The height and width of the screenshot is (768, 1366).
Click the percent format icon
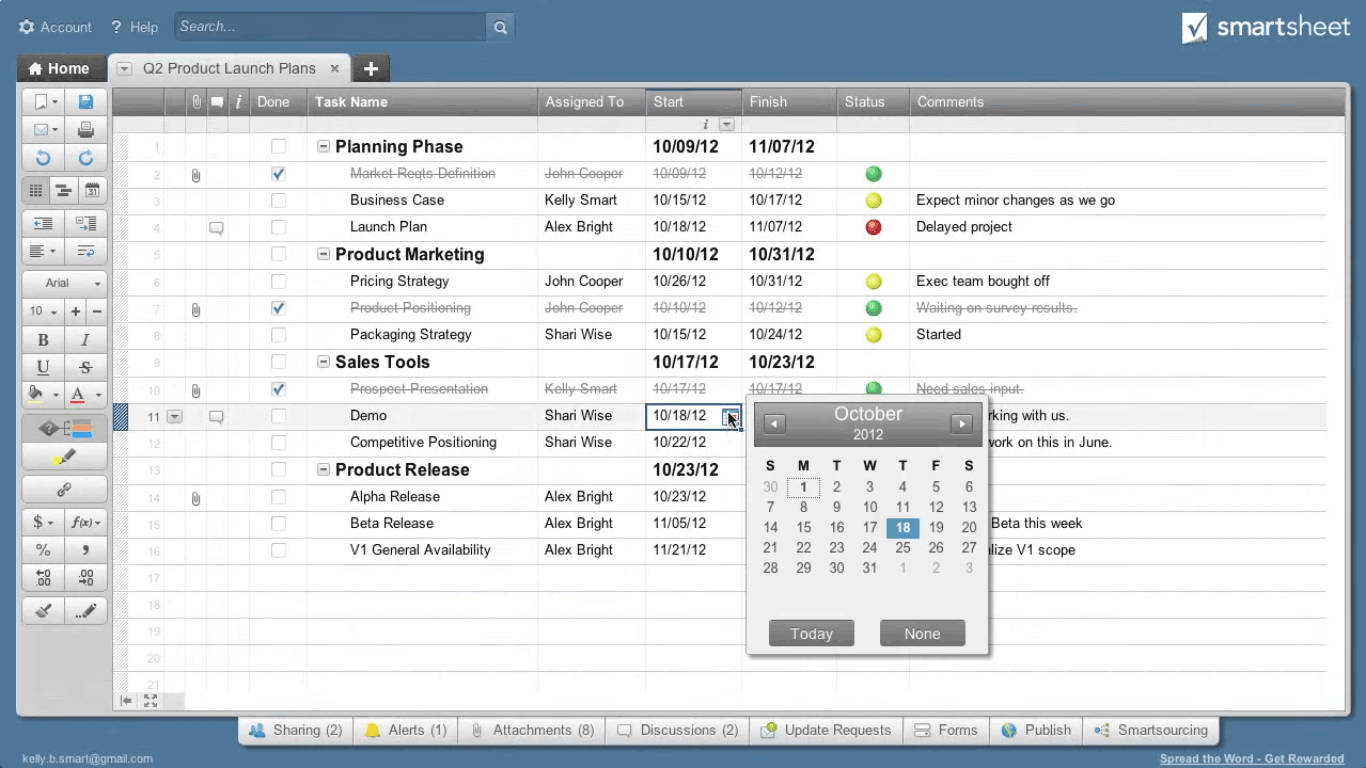tap(41, 549)
